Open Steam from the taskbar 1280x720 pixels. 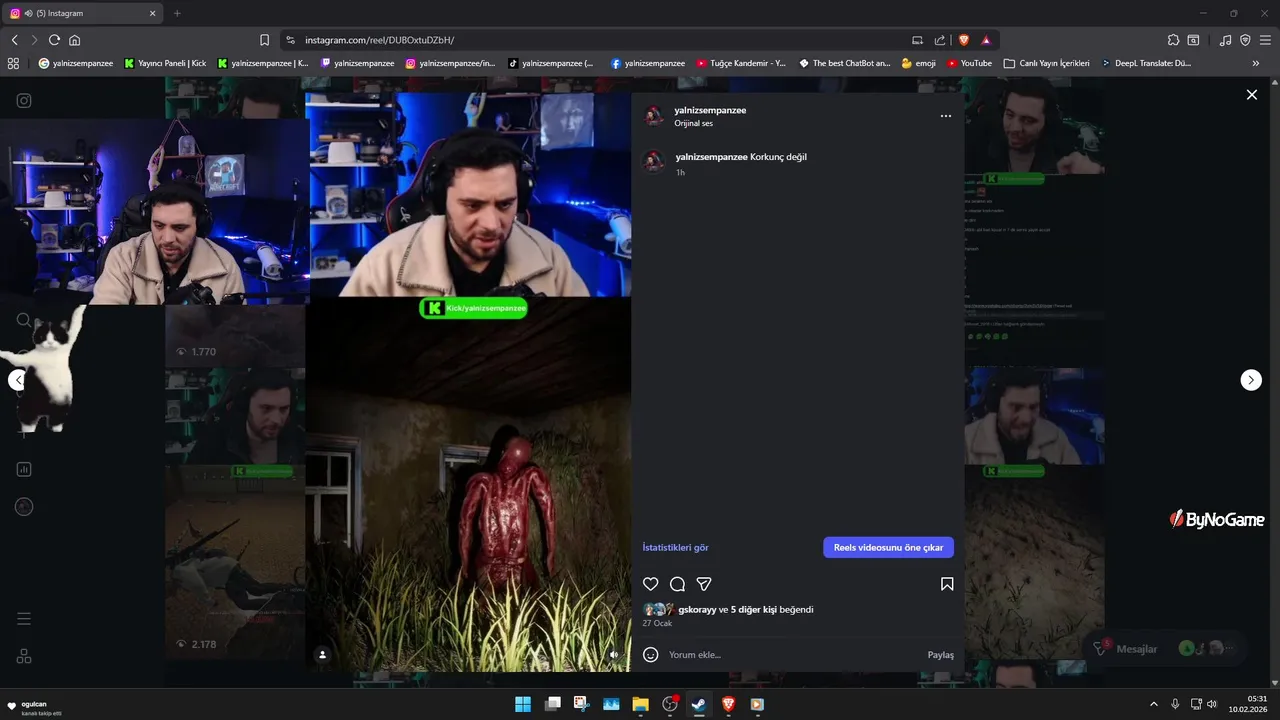(698, 704)
